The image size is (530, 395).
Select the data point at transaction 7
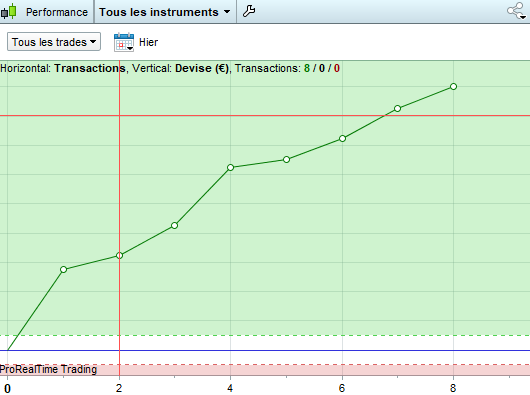click(398, 108)
